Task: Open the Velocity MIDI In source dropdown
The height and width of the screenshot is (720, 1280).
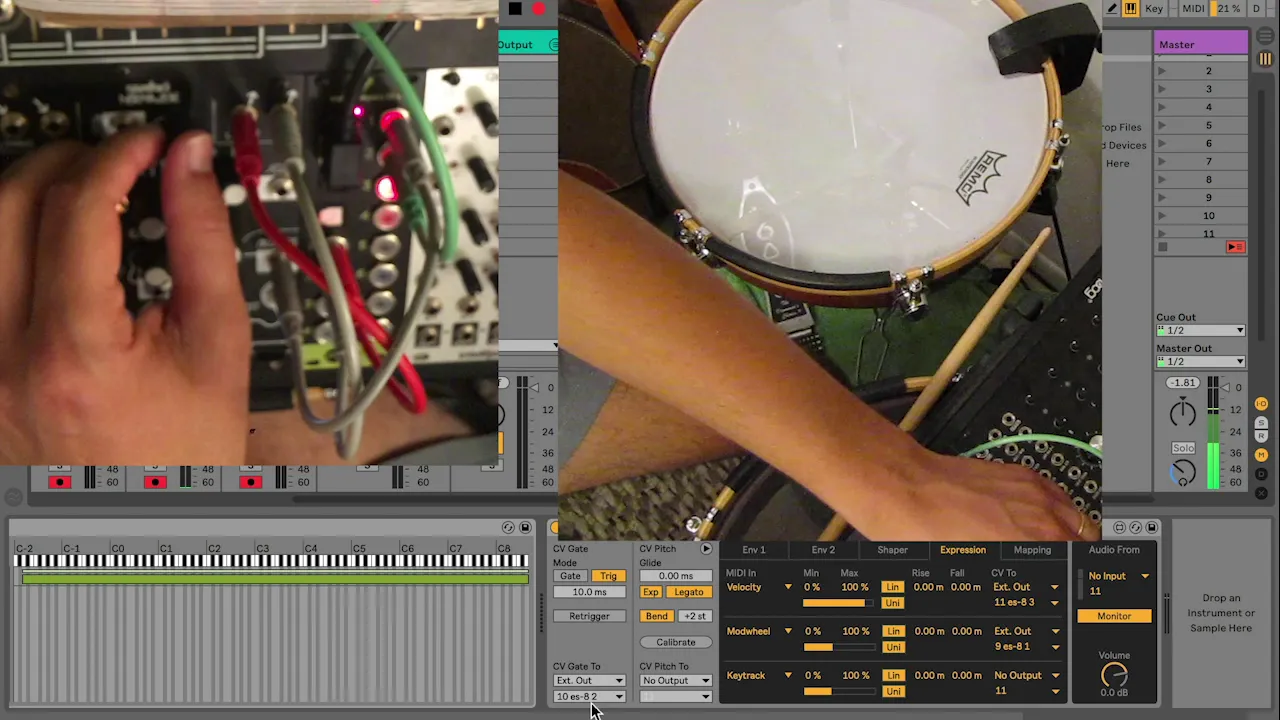Action: (759, 587)
